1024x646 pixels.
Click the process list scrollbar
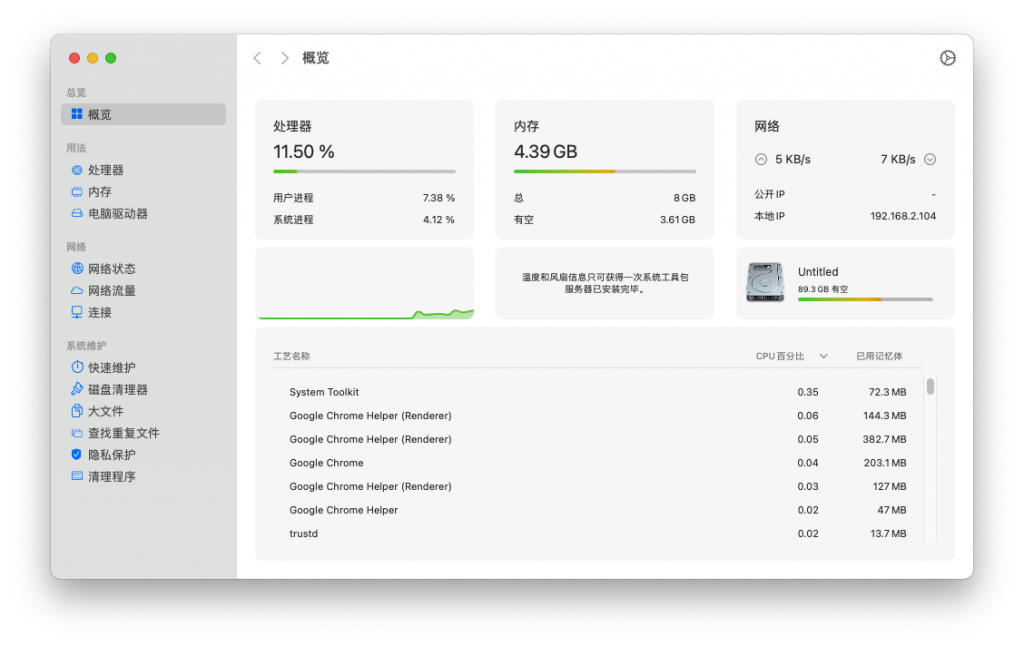pyautogui.click(x=930, y=386)
